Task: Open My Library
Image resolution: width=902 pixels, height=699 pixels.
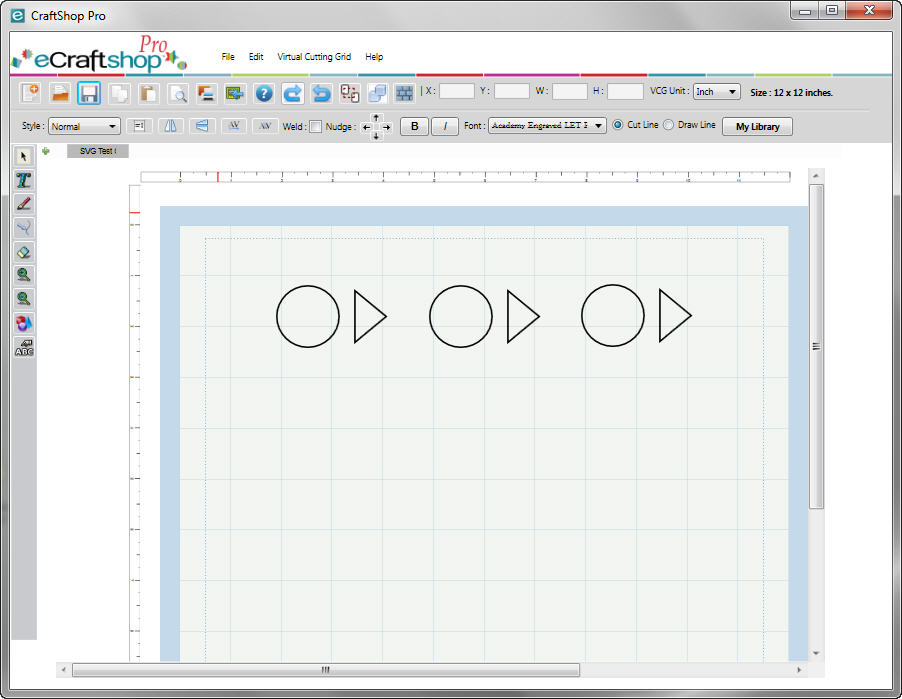Action: pyautogui.click(x=757, y=126)
